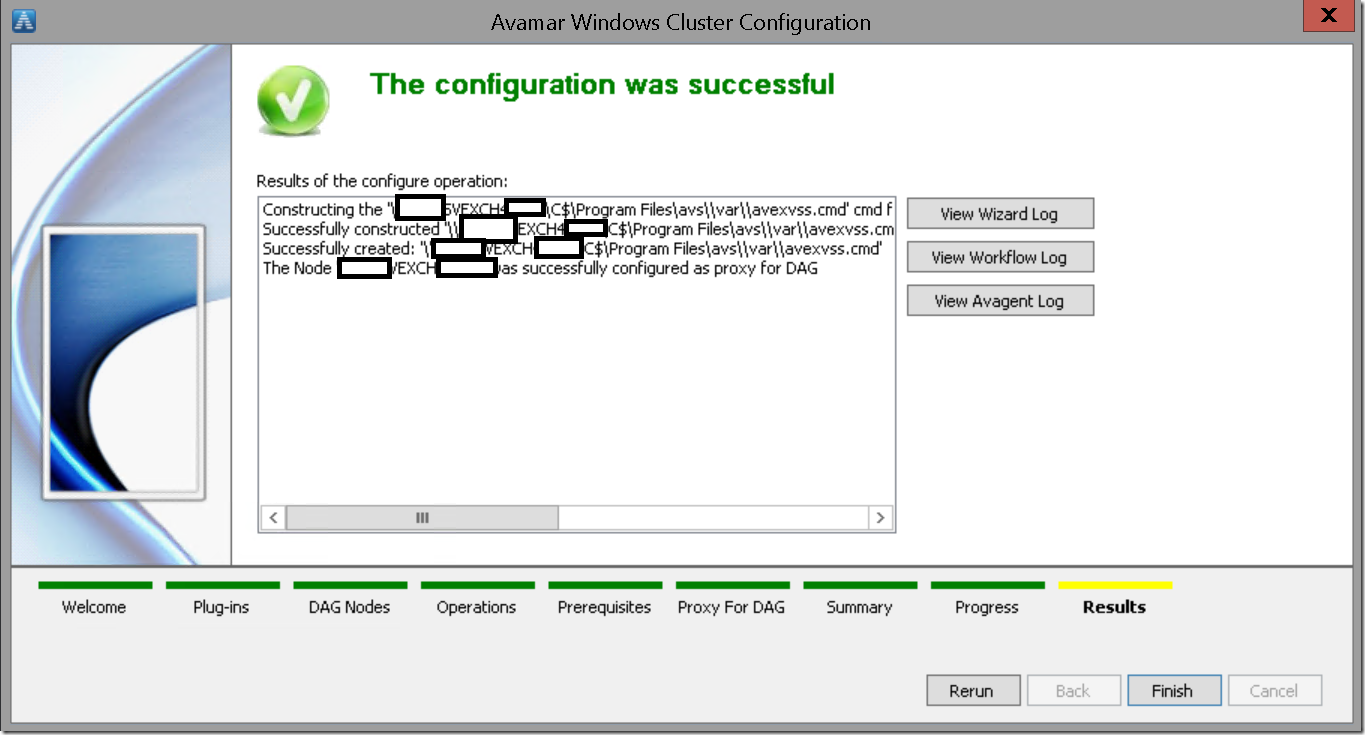Open the View Wizard Log button
Screen dimensions: 1365x735
click(1000, 214)
